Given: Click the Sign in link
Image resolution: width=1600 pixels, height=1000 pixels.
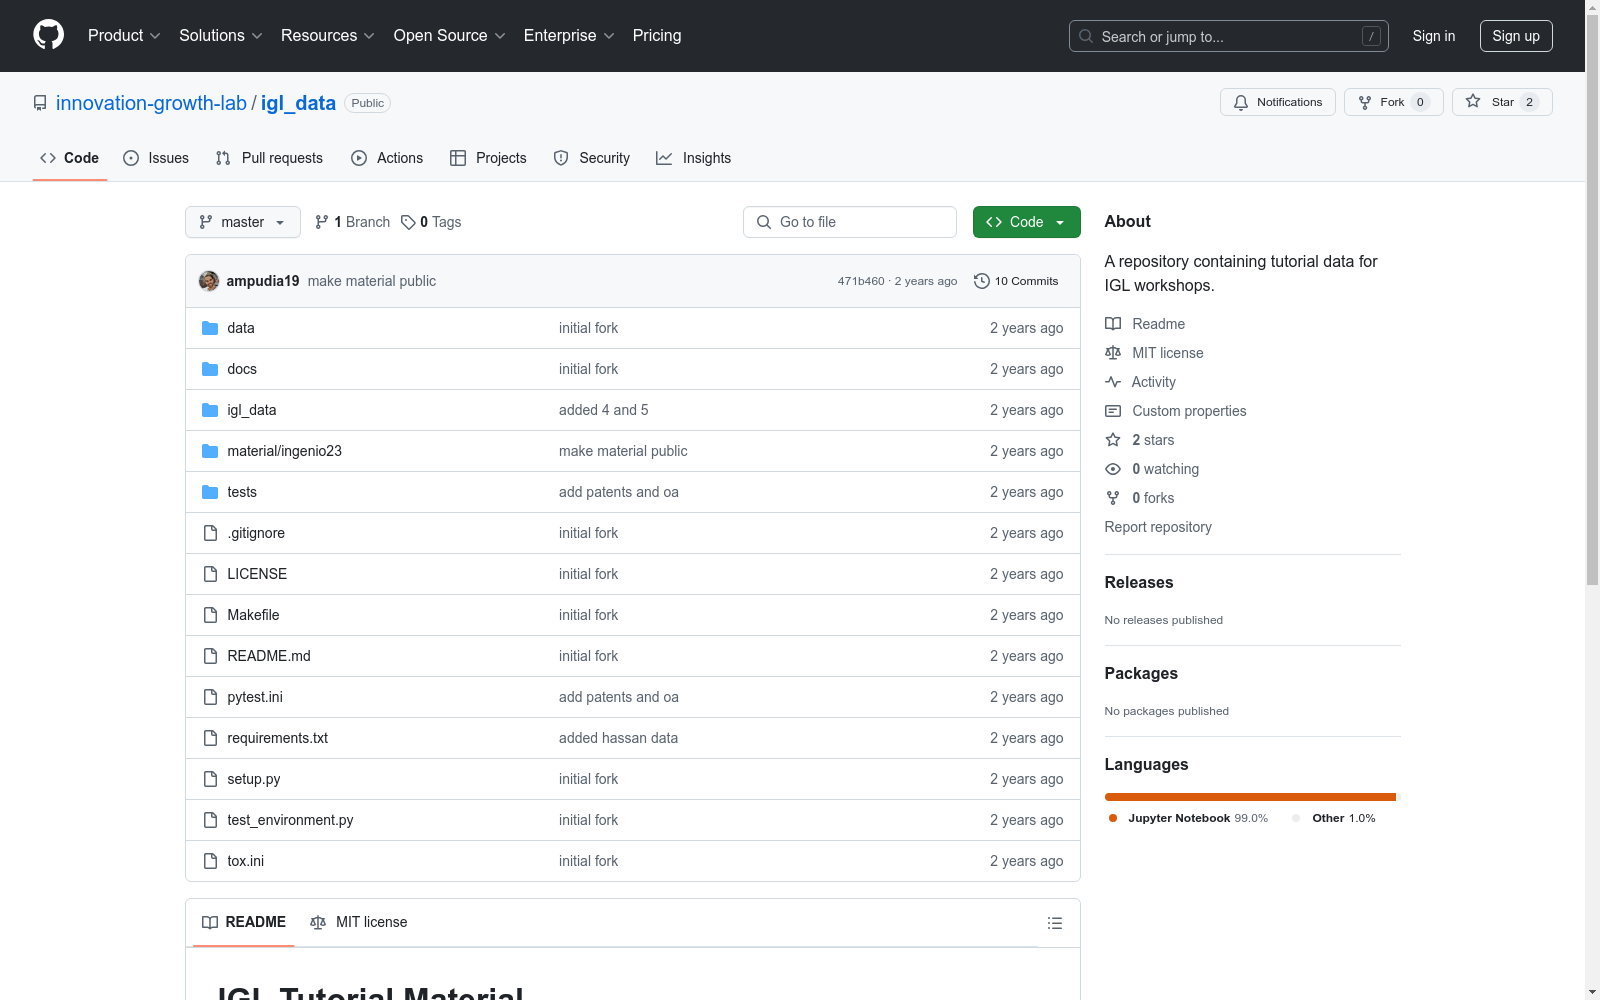Looking at the screenshot, I should (x=1434, y=36).
